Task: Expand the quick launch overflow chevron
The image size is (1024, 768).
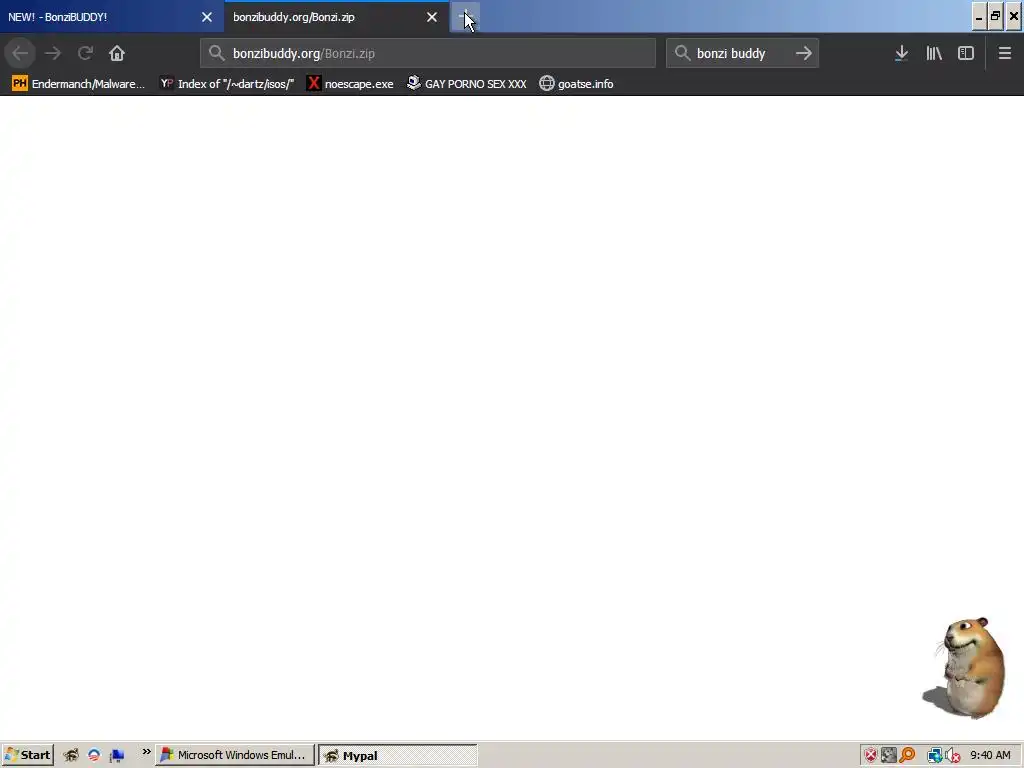Action: point(146,752)
